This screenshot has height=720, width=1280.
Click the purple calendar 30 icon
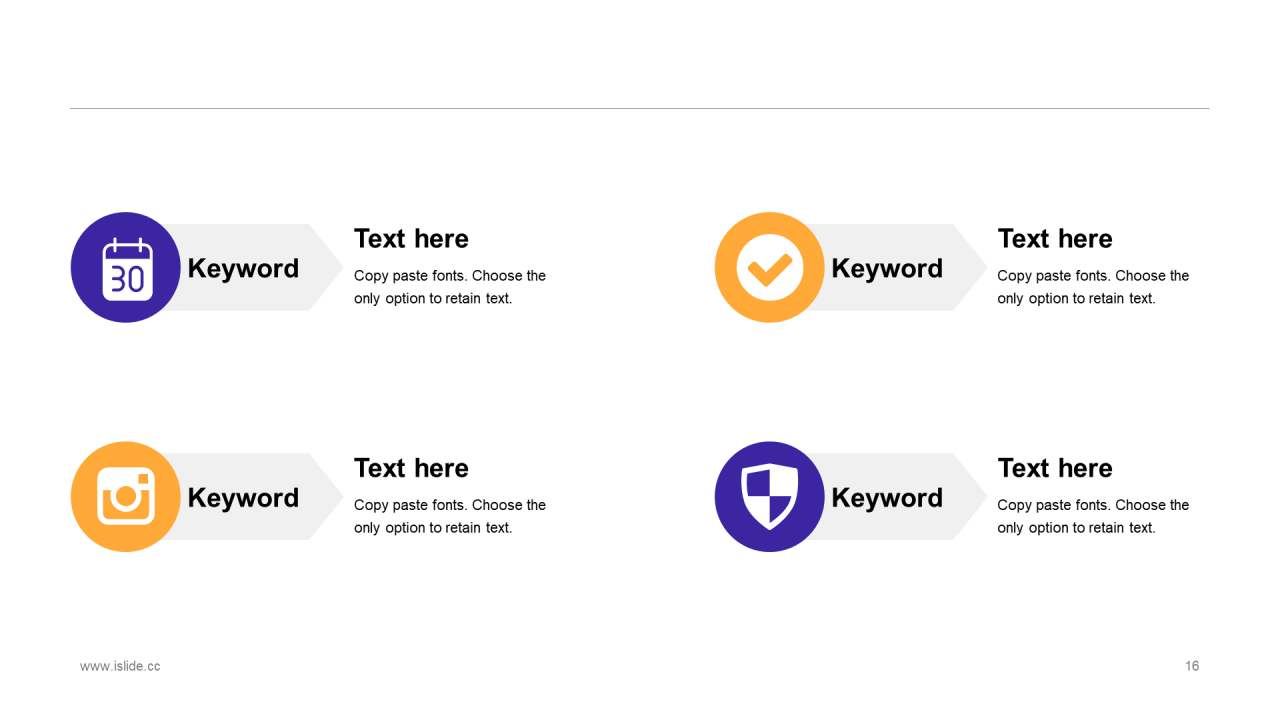[126, 267]
